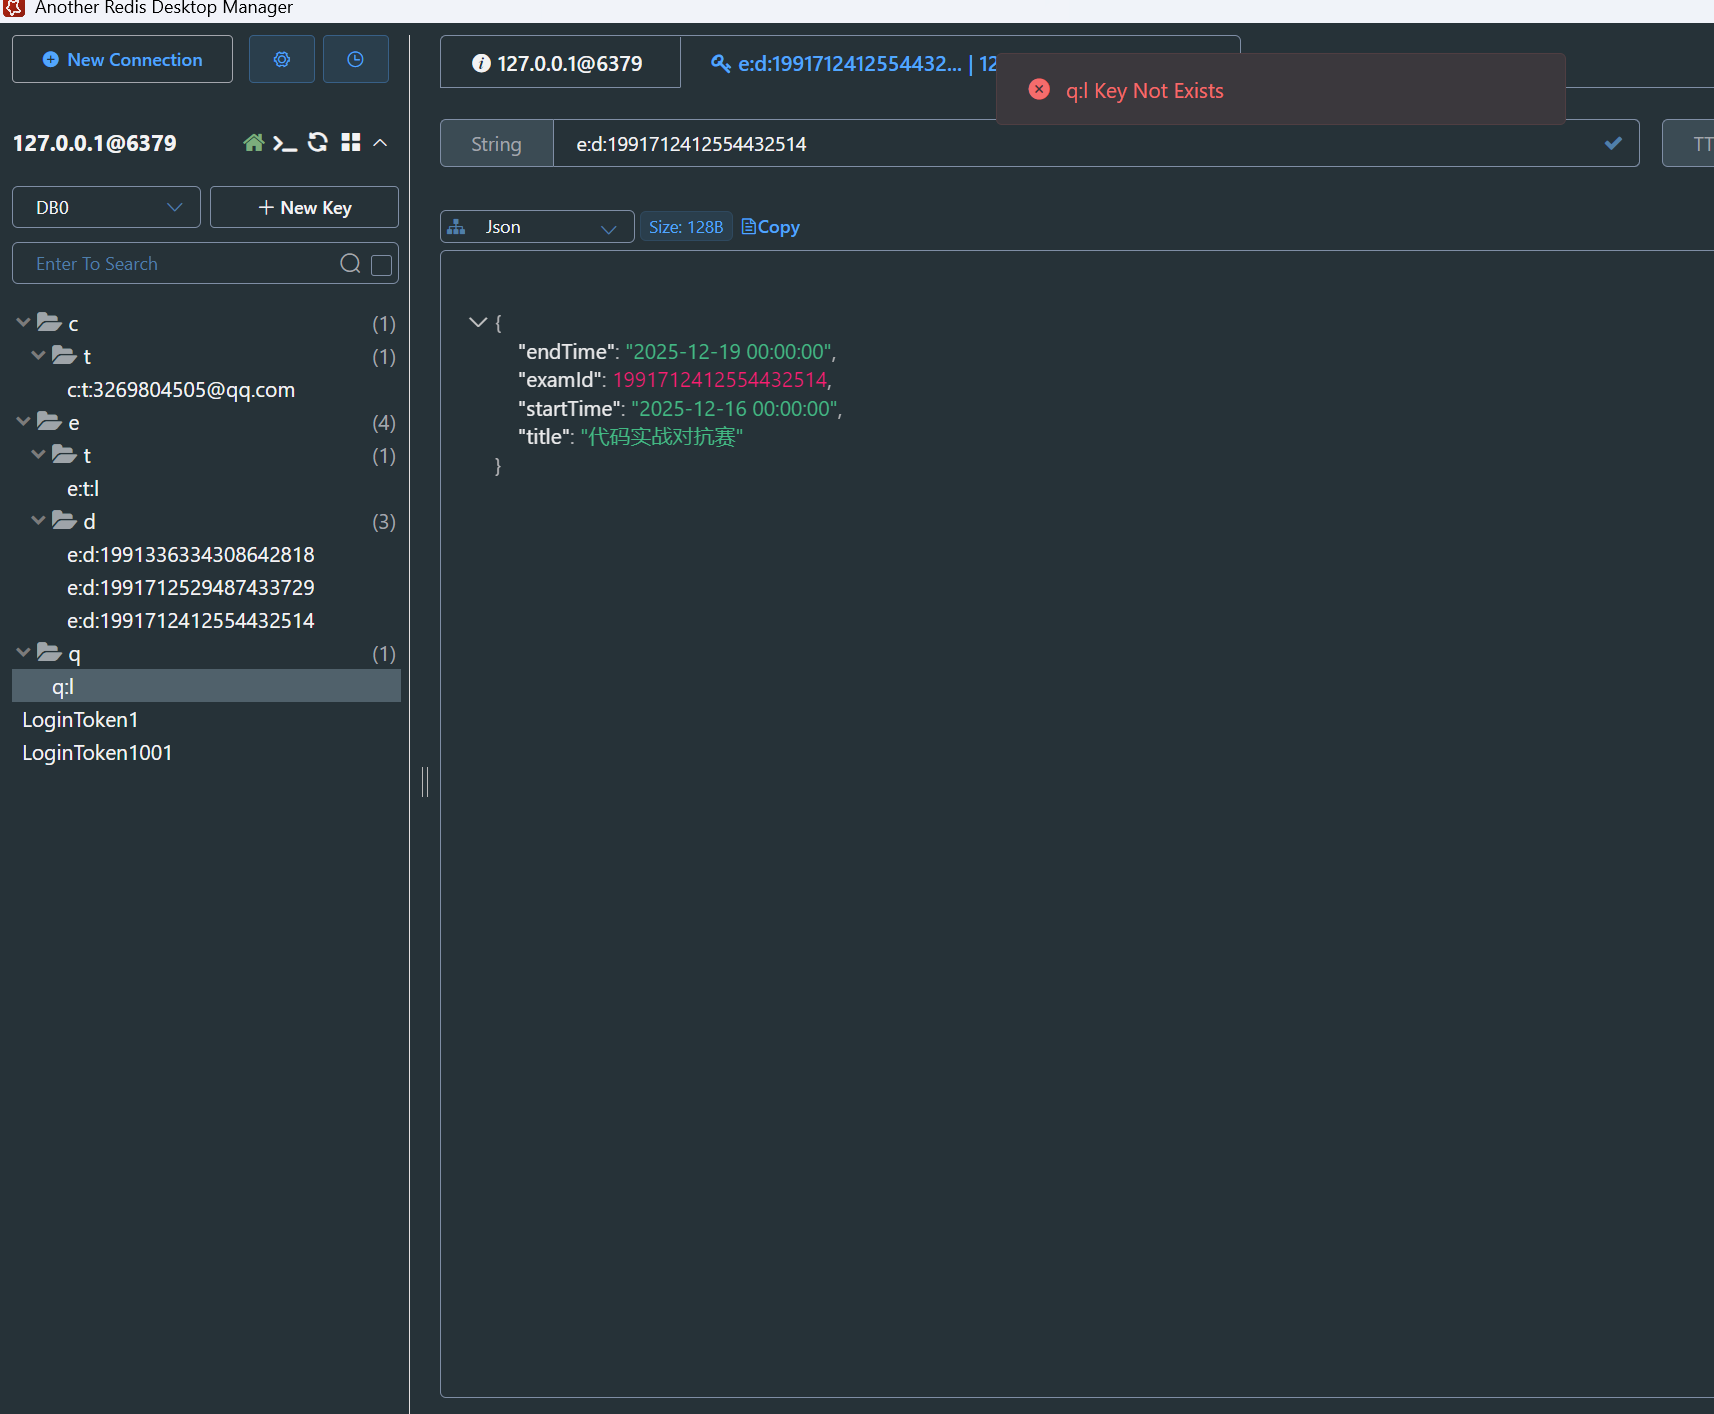Copy the key value
The width and height of the screenshot is (1714, 1414).
[770, 227]
